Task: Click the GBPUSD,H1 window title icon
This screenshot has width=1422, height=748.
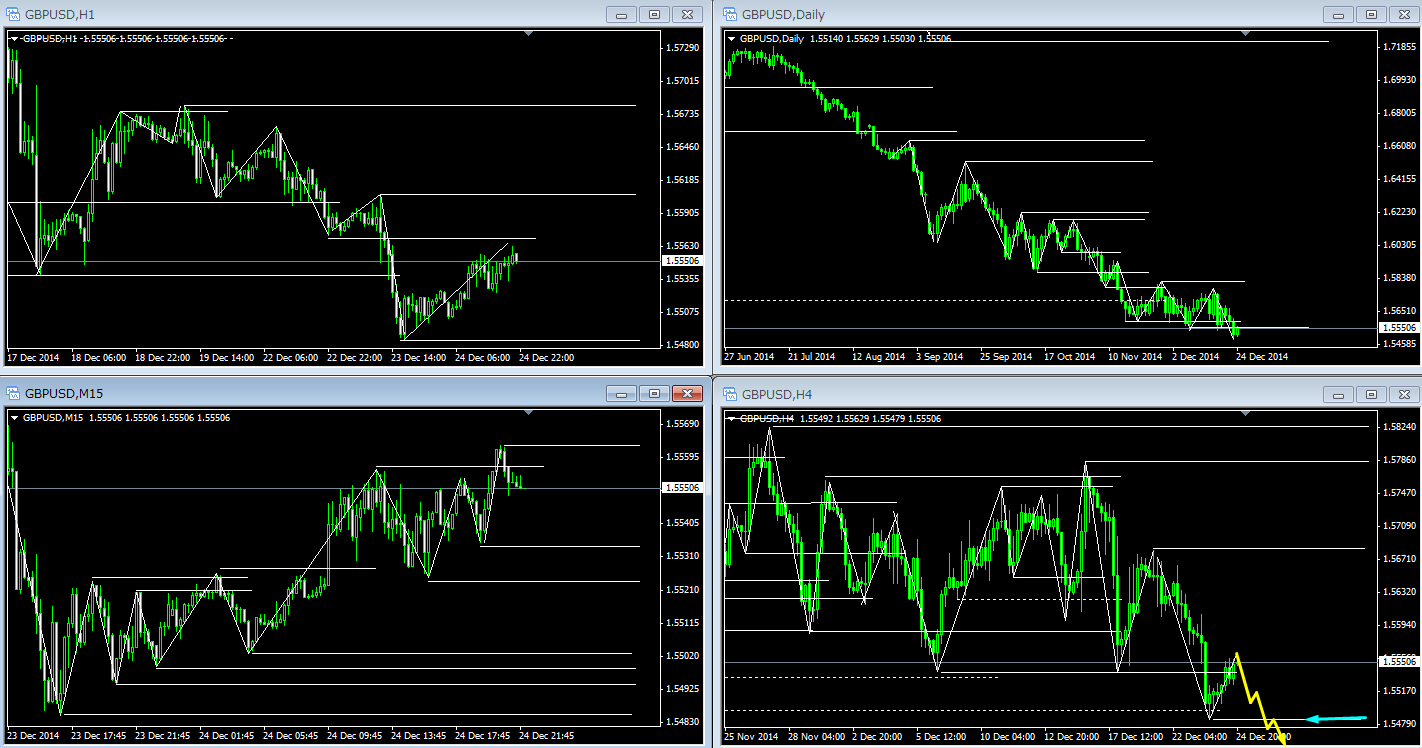Action: tap(13, 14)
